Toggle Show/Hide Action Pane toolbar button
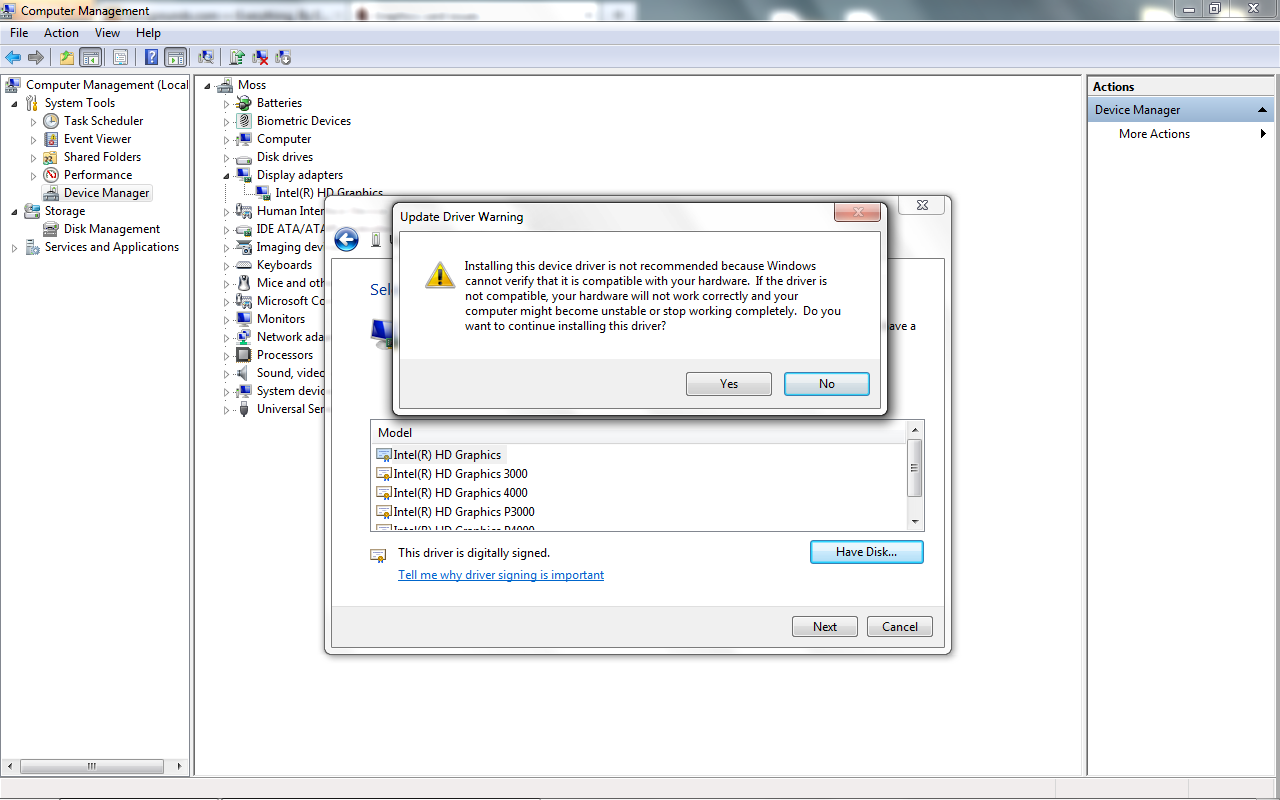The height and width of the screenshot is (800, 1280). coord(176,57)
